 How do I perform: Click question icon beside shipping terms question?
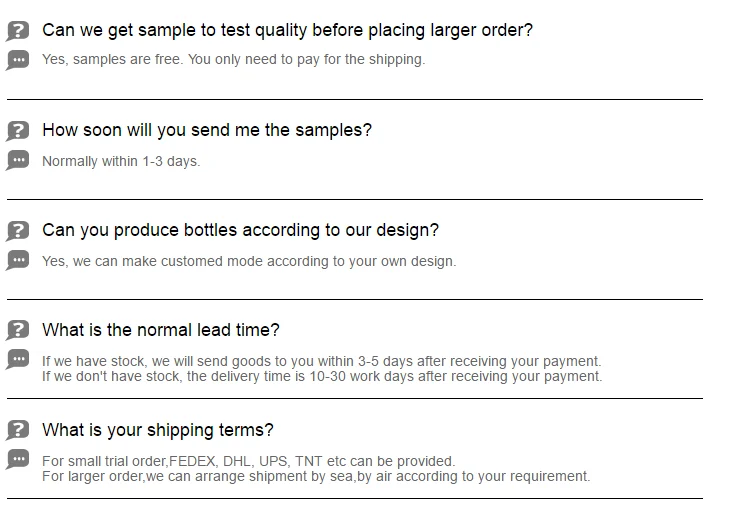18,431
